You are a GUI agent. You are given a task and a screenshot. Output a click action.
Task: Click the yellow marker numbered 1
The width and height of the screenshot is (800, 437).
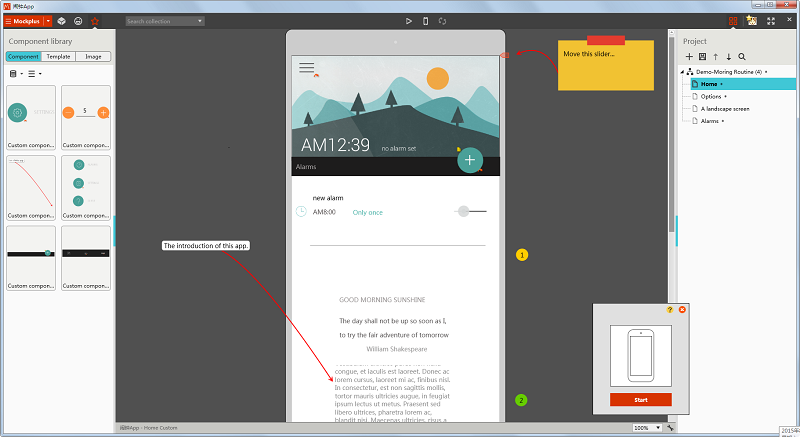click(522, 255)
